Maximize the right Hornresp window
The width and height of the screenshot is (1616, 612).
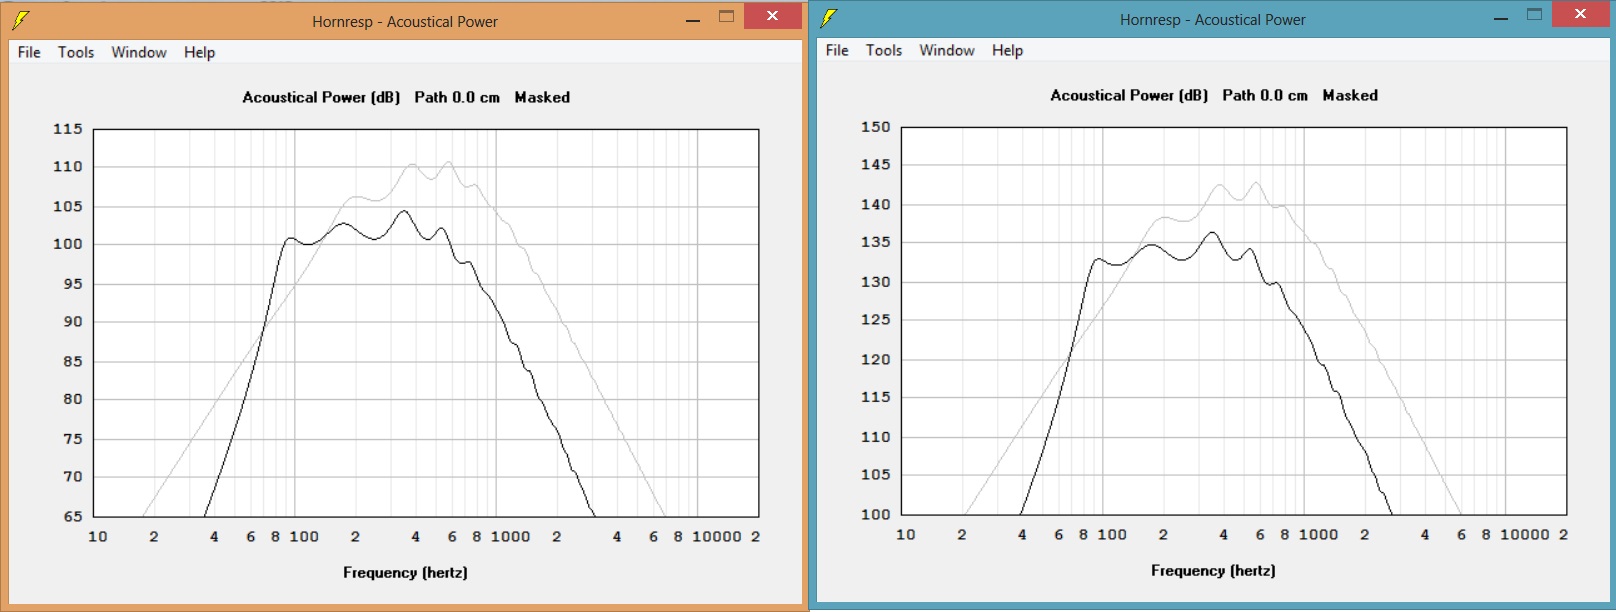(1535, 15)
